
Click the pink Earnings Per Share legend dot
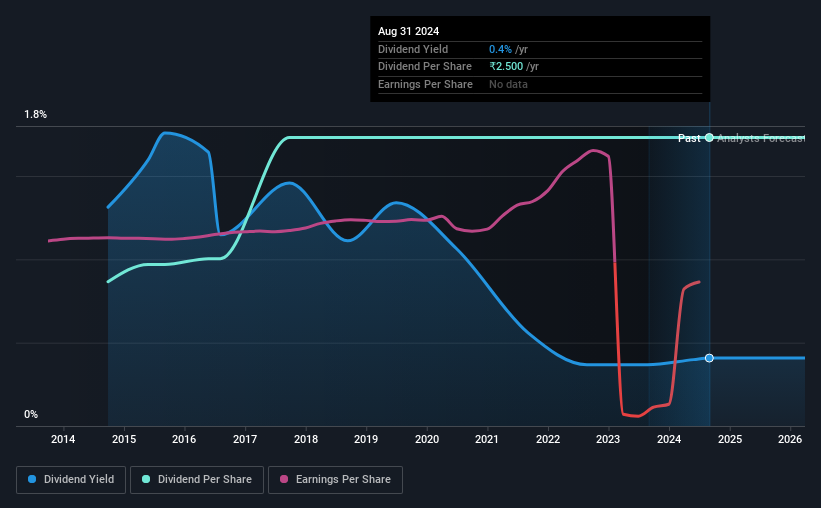pos(284,479)
